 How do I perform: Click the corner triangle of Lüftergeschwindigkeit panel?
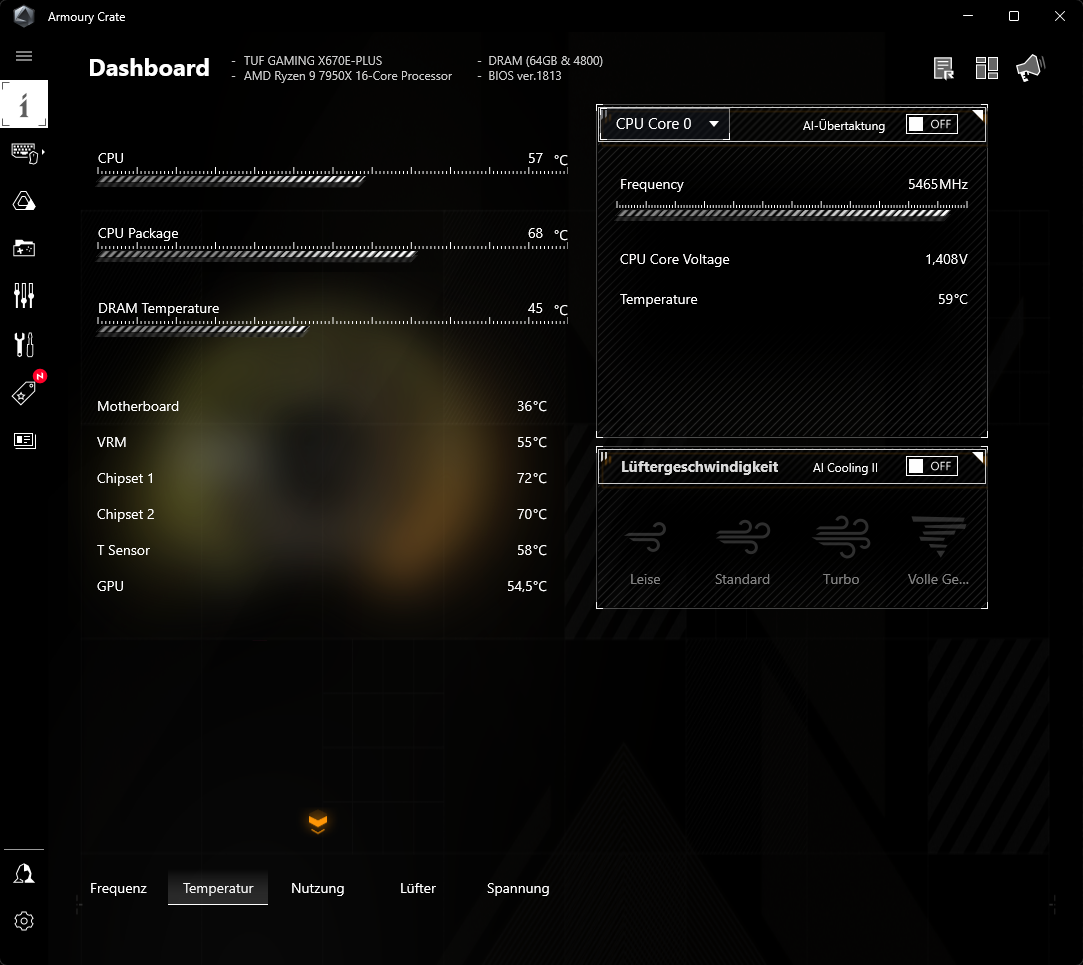click(x=979, y=457)
